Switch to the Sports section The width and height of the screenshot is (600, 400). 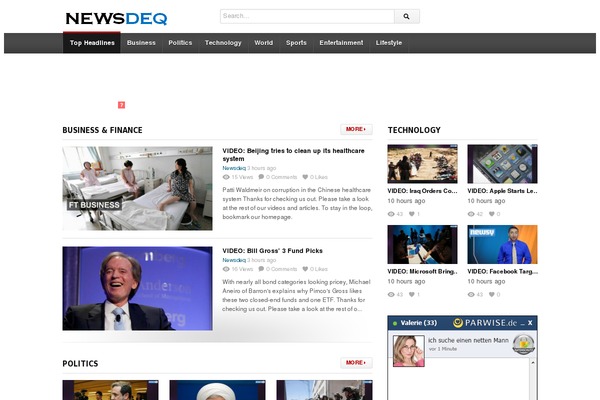[x=296, y=43]
